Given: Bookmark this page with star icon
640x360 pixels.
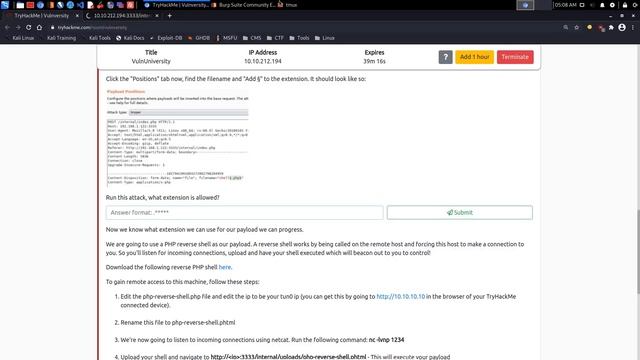Looking at the screenshot, I should [x=576, y=27].
